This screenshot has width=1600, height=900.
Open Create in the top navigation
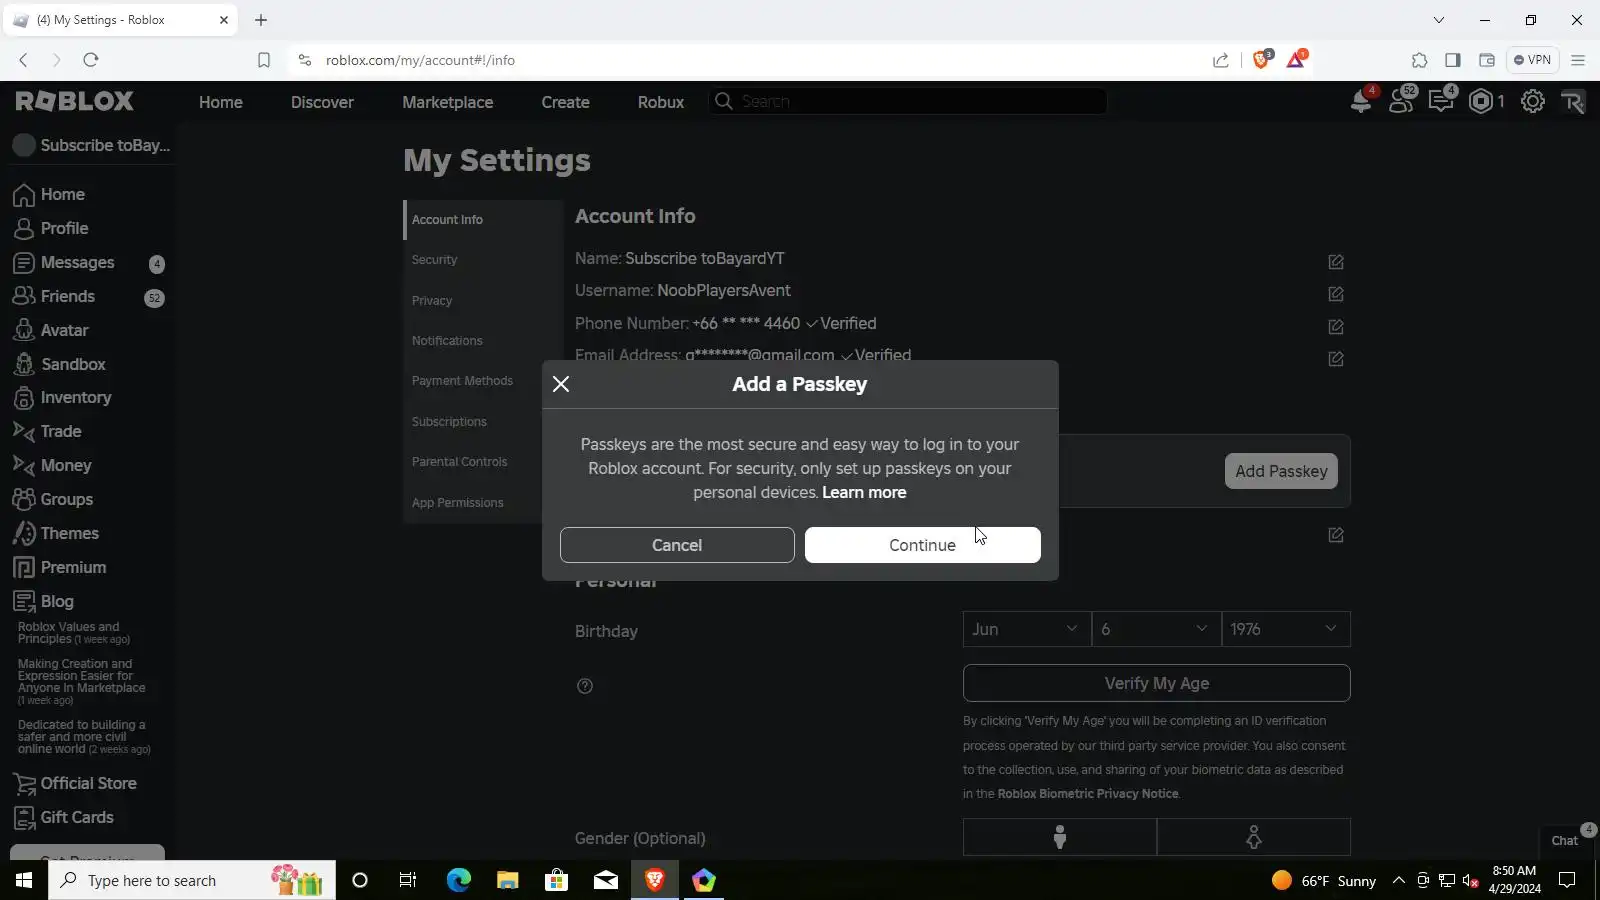(x=565, y=102)
